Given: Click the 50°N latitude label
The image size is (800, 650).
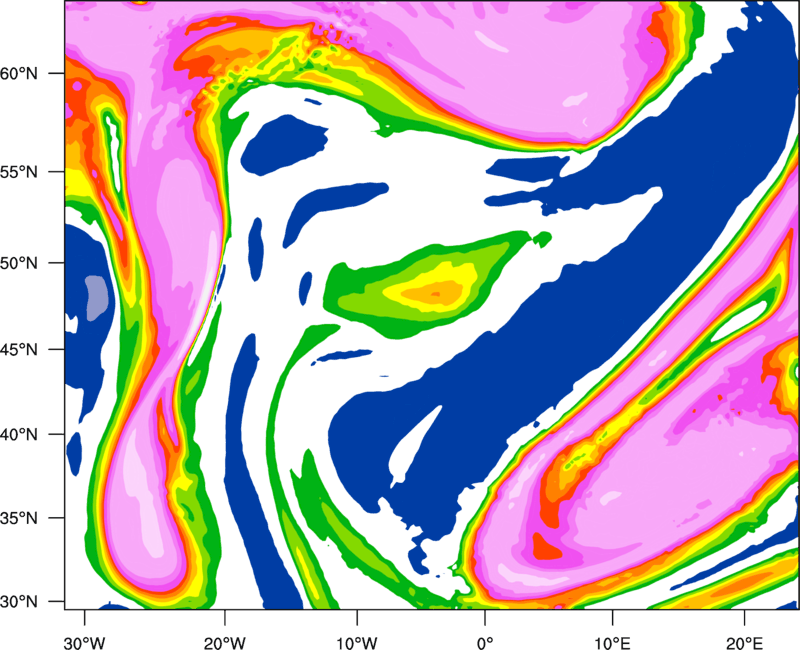Looking at the screenshot, I should pyautogui.click(x=19, y=263).
